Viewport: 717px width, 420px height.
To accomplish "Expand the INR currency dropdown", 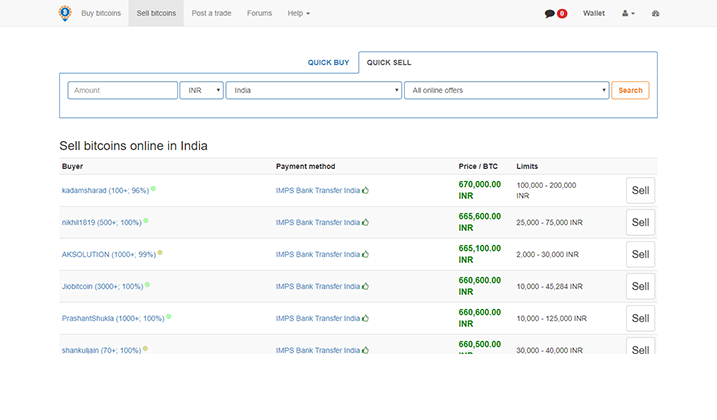I will (201, 90).
